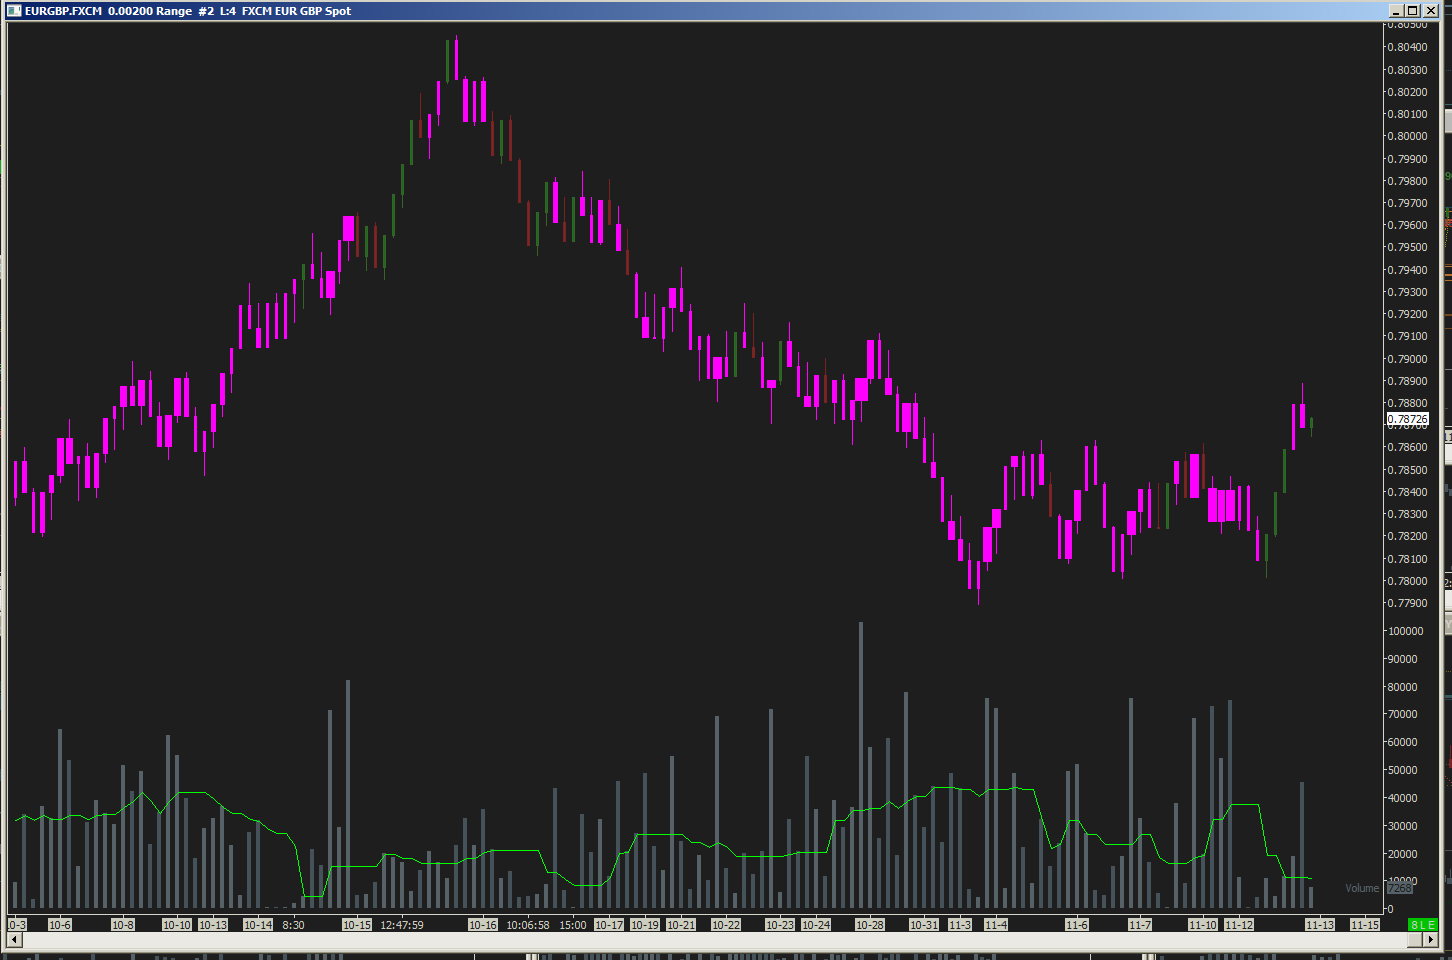Screen dimensions: 1452x960
Task: Click the green BLE status indicator
Action: 1421,925
